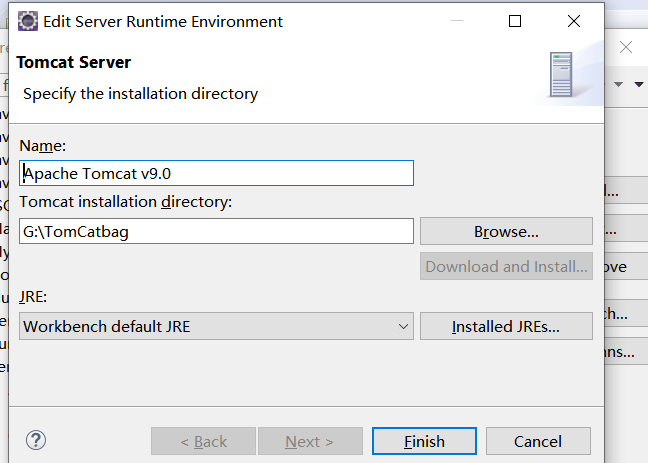The image size is (648, 463).
Task: Close the background Preferences window
Action: (x=626, y=47)
